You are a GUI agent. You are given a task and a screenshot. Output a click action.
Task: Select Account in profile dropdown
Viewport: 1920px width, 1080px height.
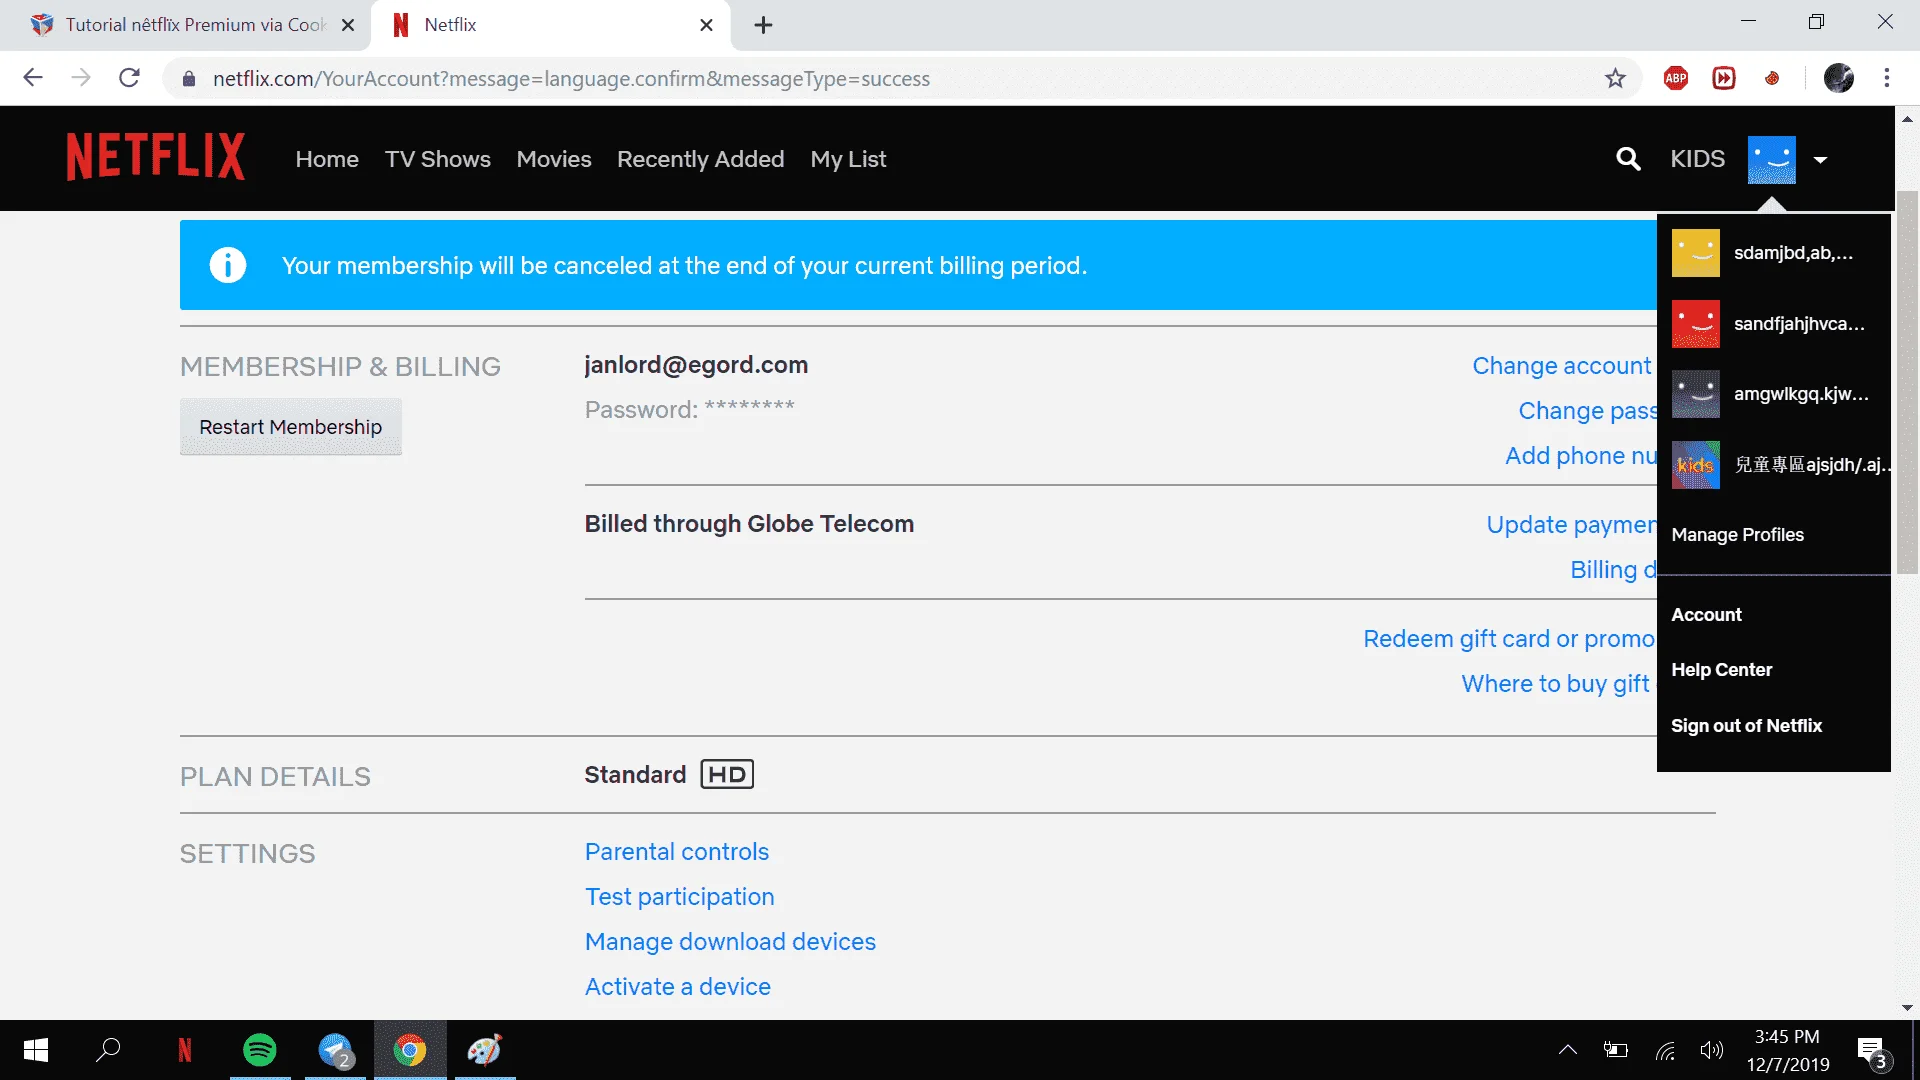1706,615
